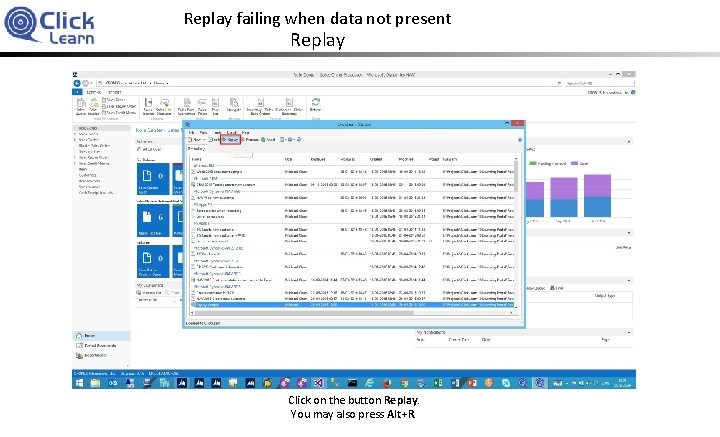The height and width of the screenshot is (437, 720).
Task: Click the Sales Invoice ribbon icon
Action: point(94,106)
